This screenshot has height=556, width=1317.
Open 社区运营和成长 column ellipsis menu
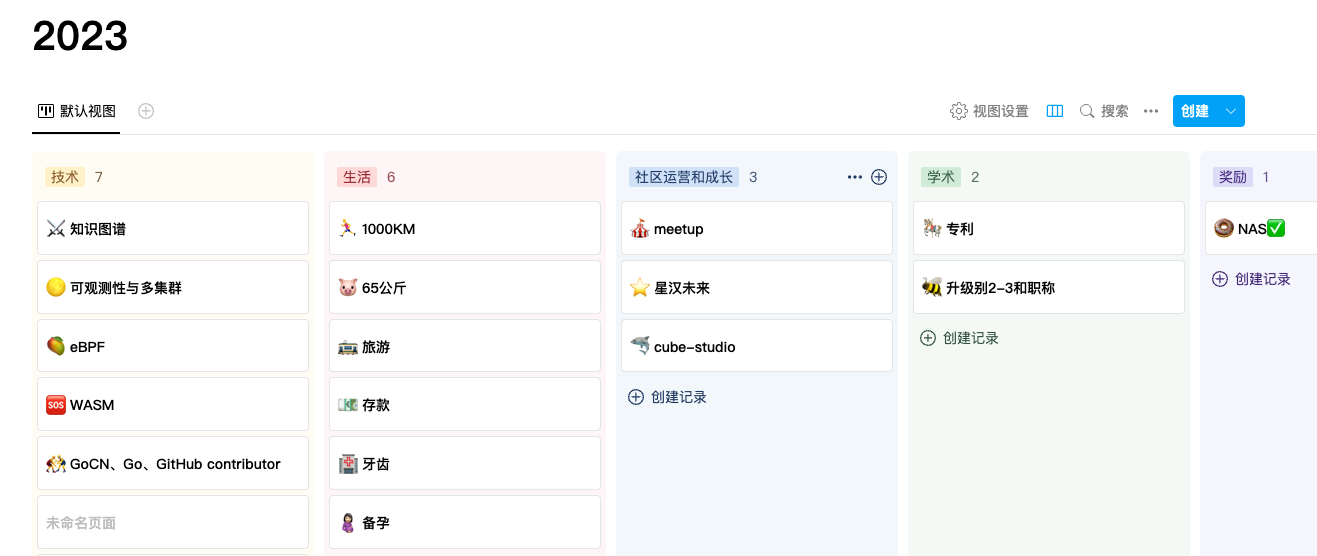(854, 177)
